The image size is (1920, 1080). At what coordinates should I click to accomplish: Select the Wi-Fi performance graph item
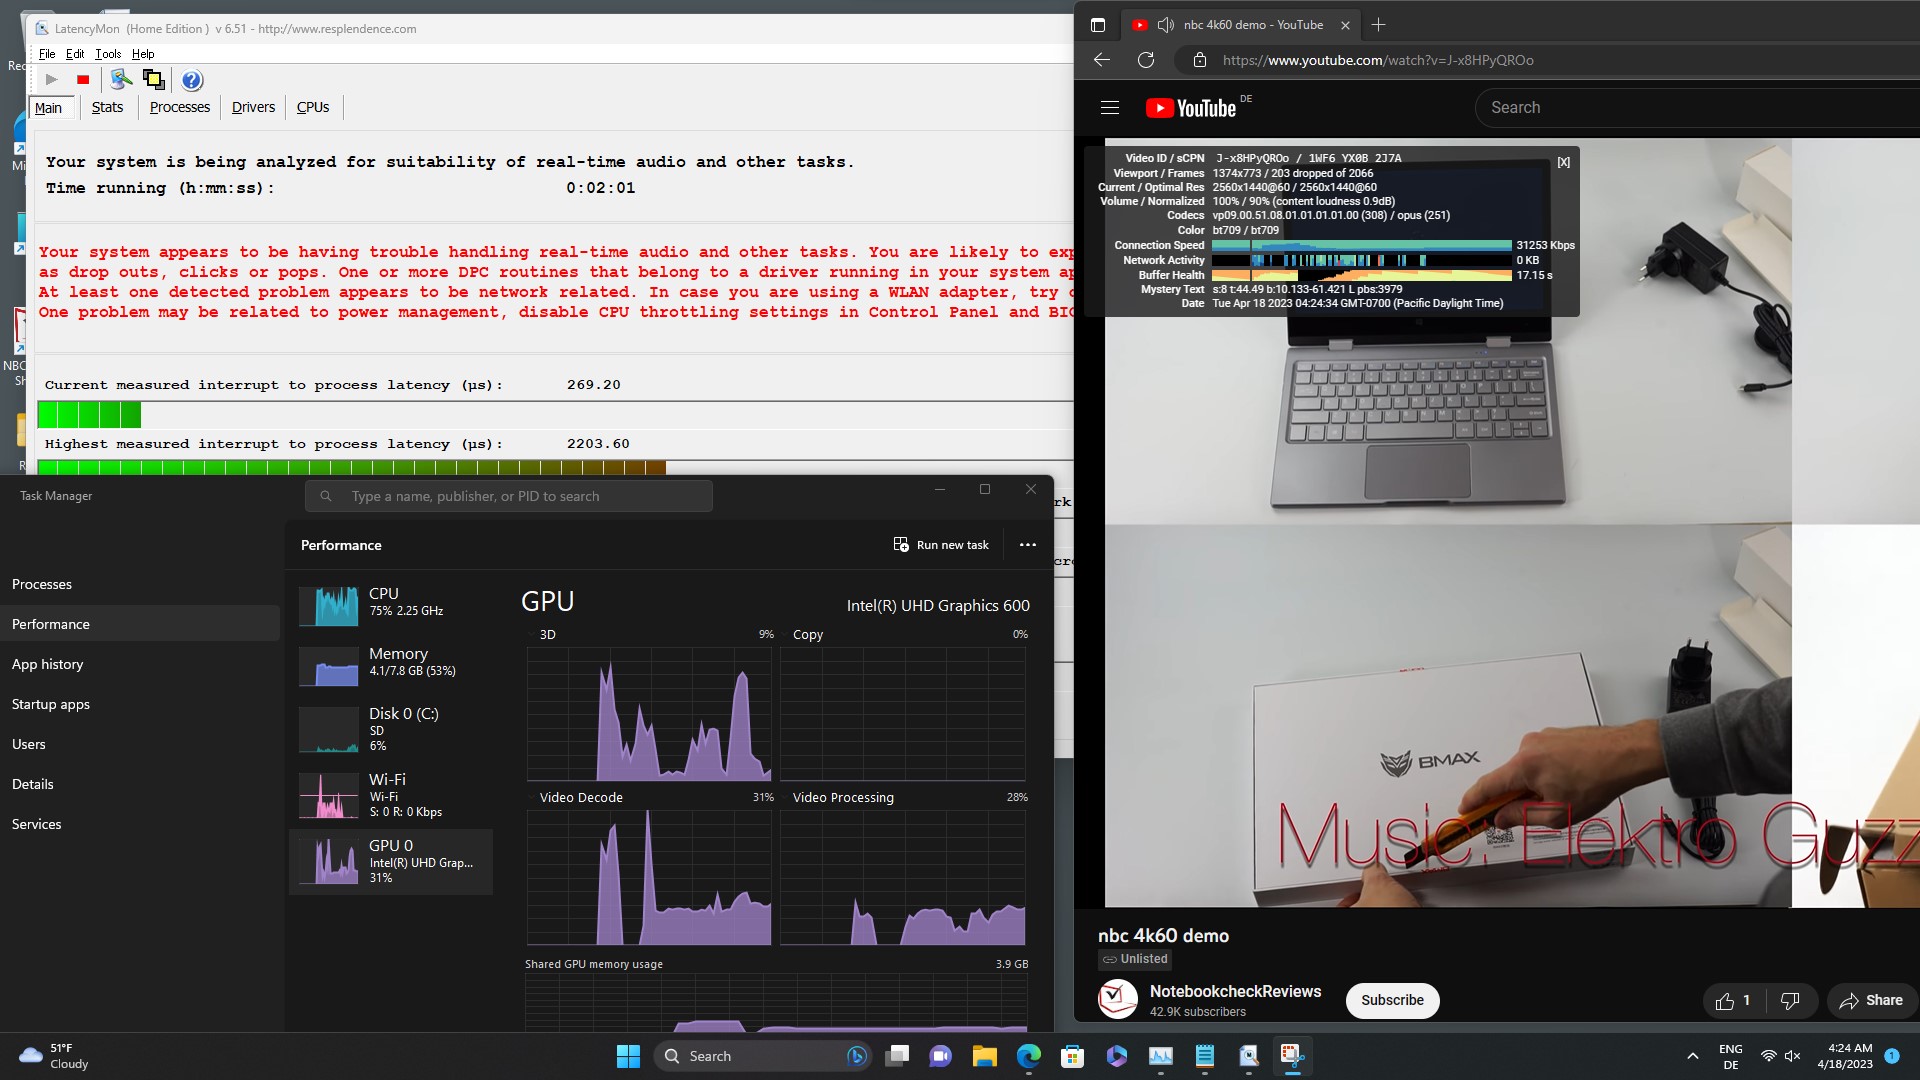point(390,795)
